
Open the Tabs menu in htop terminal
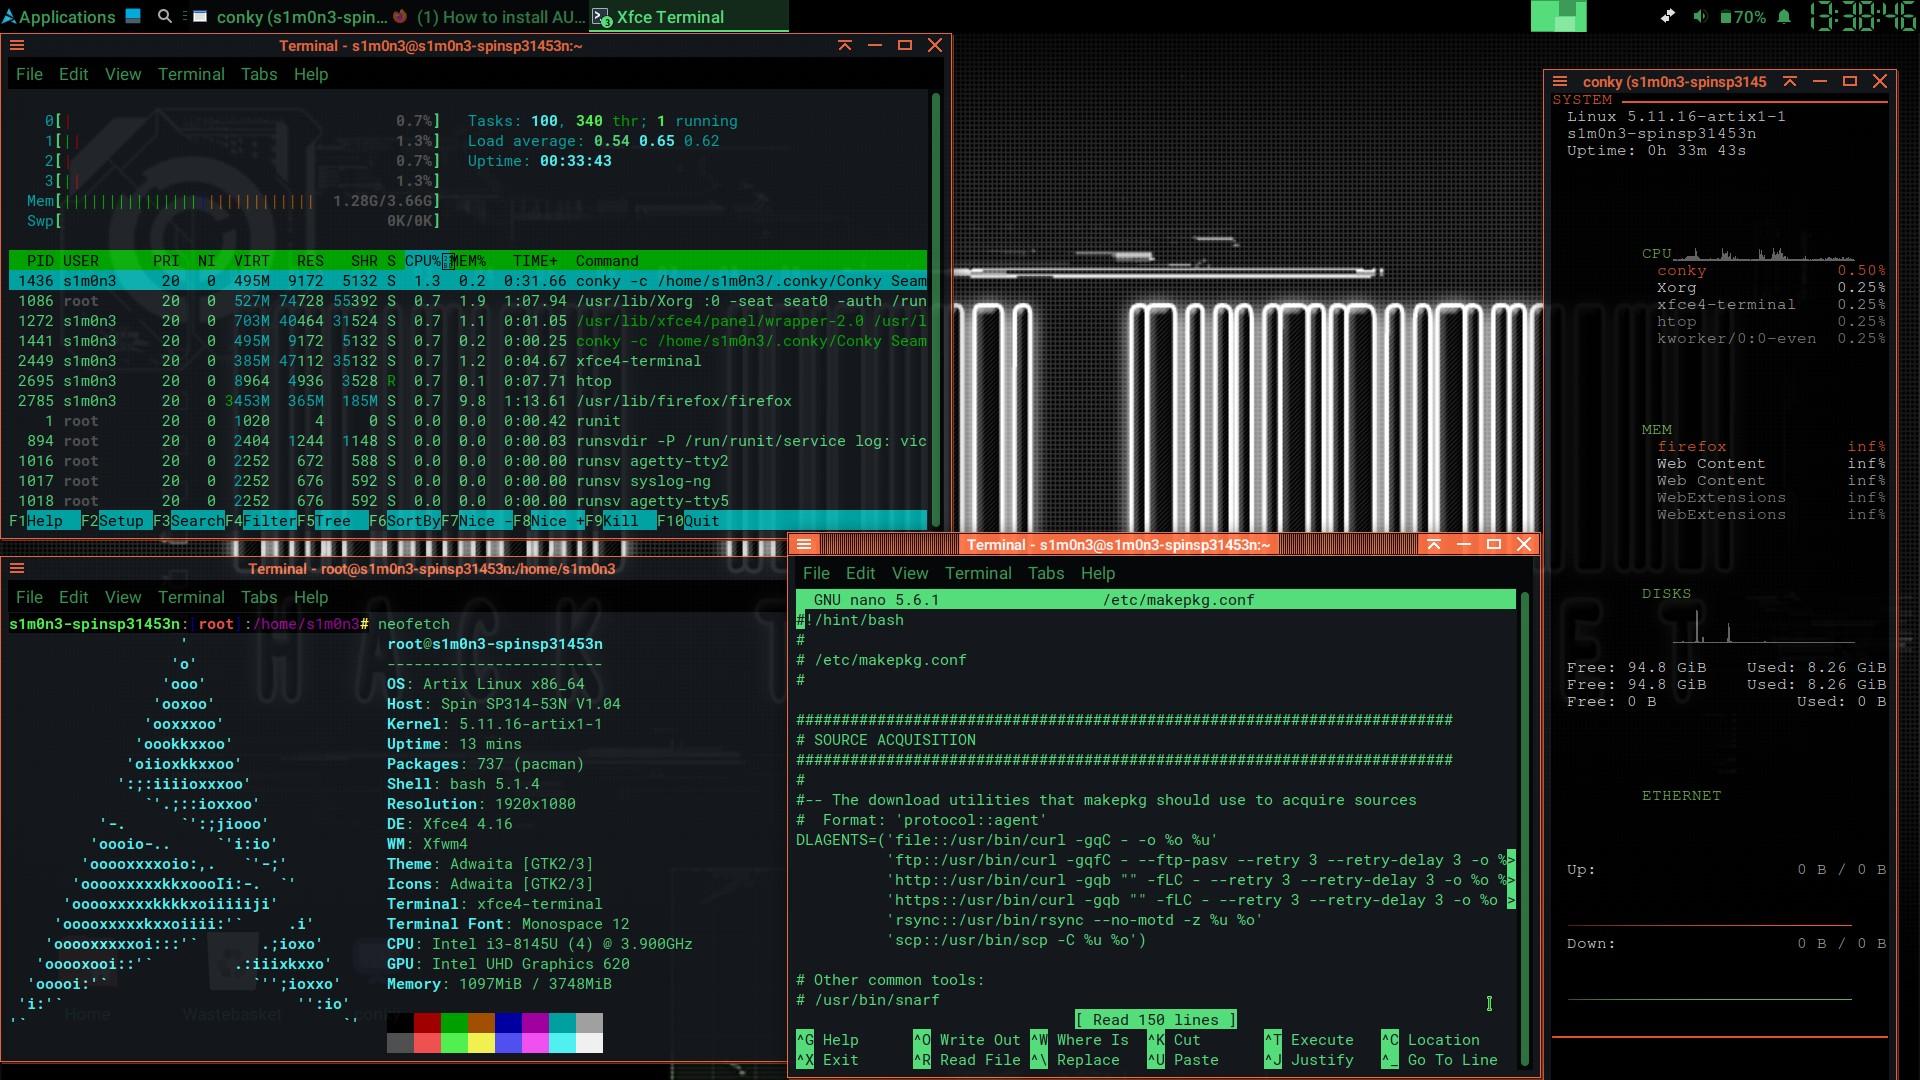point(258,74)
